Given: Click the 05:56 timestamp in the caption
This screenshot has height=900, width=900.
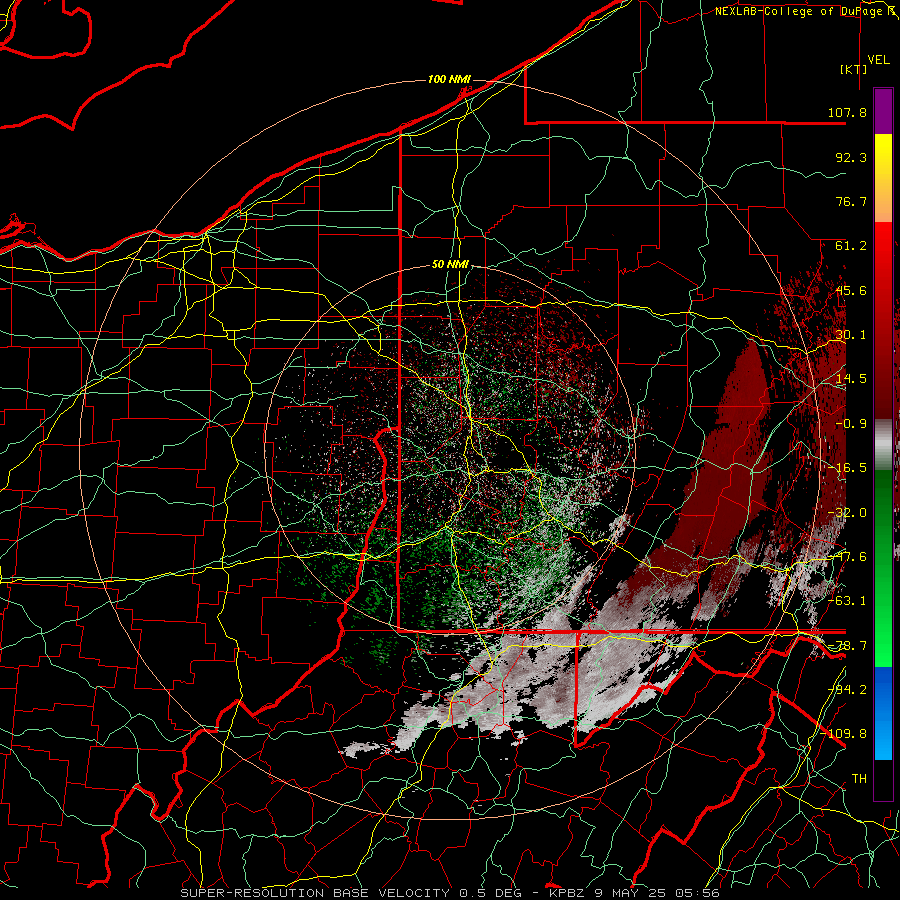Looking at the screenshot, I should point(697,893).
